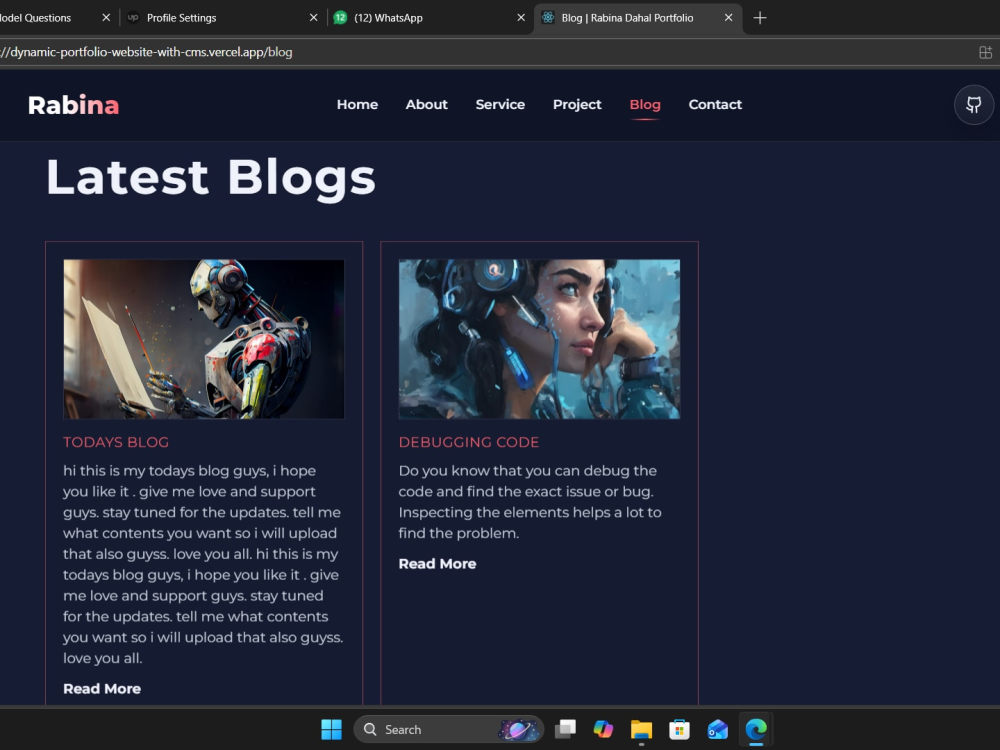Launch Copilot from the taskbar
1000x750 pixels.
coord(603,729)
